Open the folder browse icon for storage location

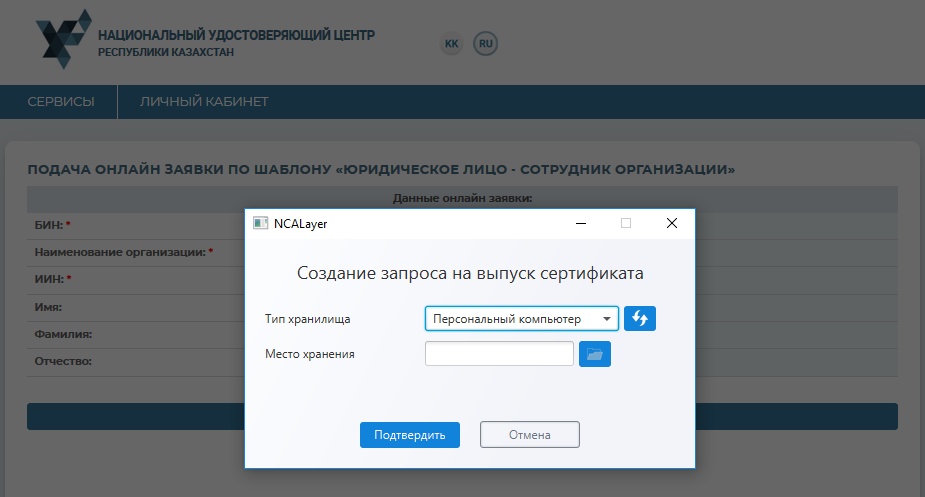point(595,354)
